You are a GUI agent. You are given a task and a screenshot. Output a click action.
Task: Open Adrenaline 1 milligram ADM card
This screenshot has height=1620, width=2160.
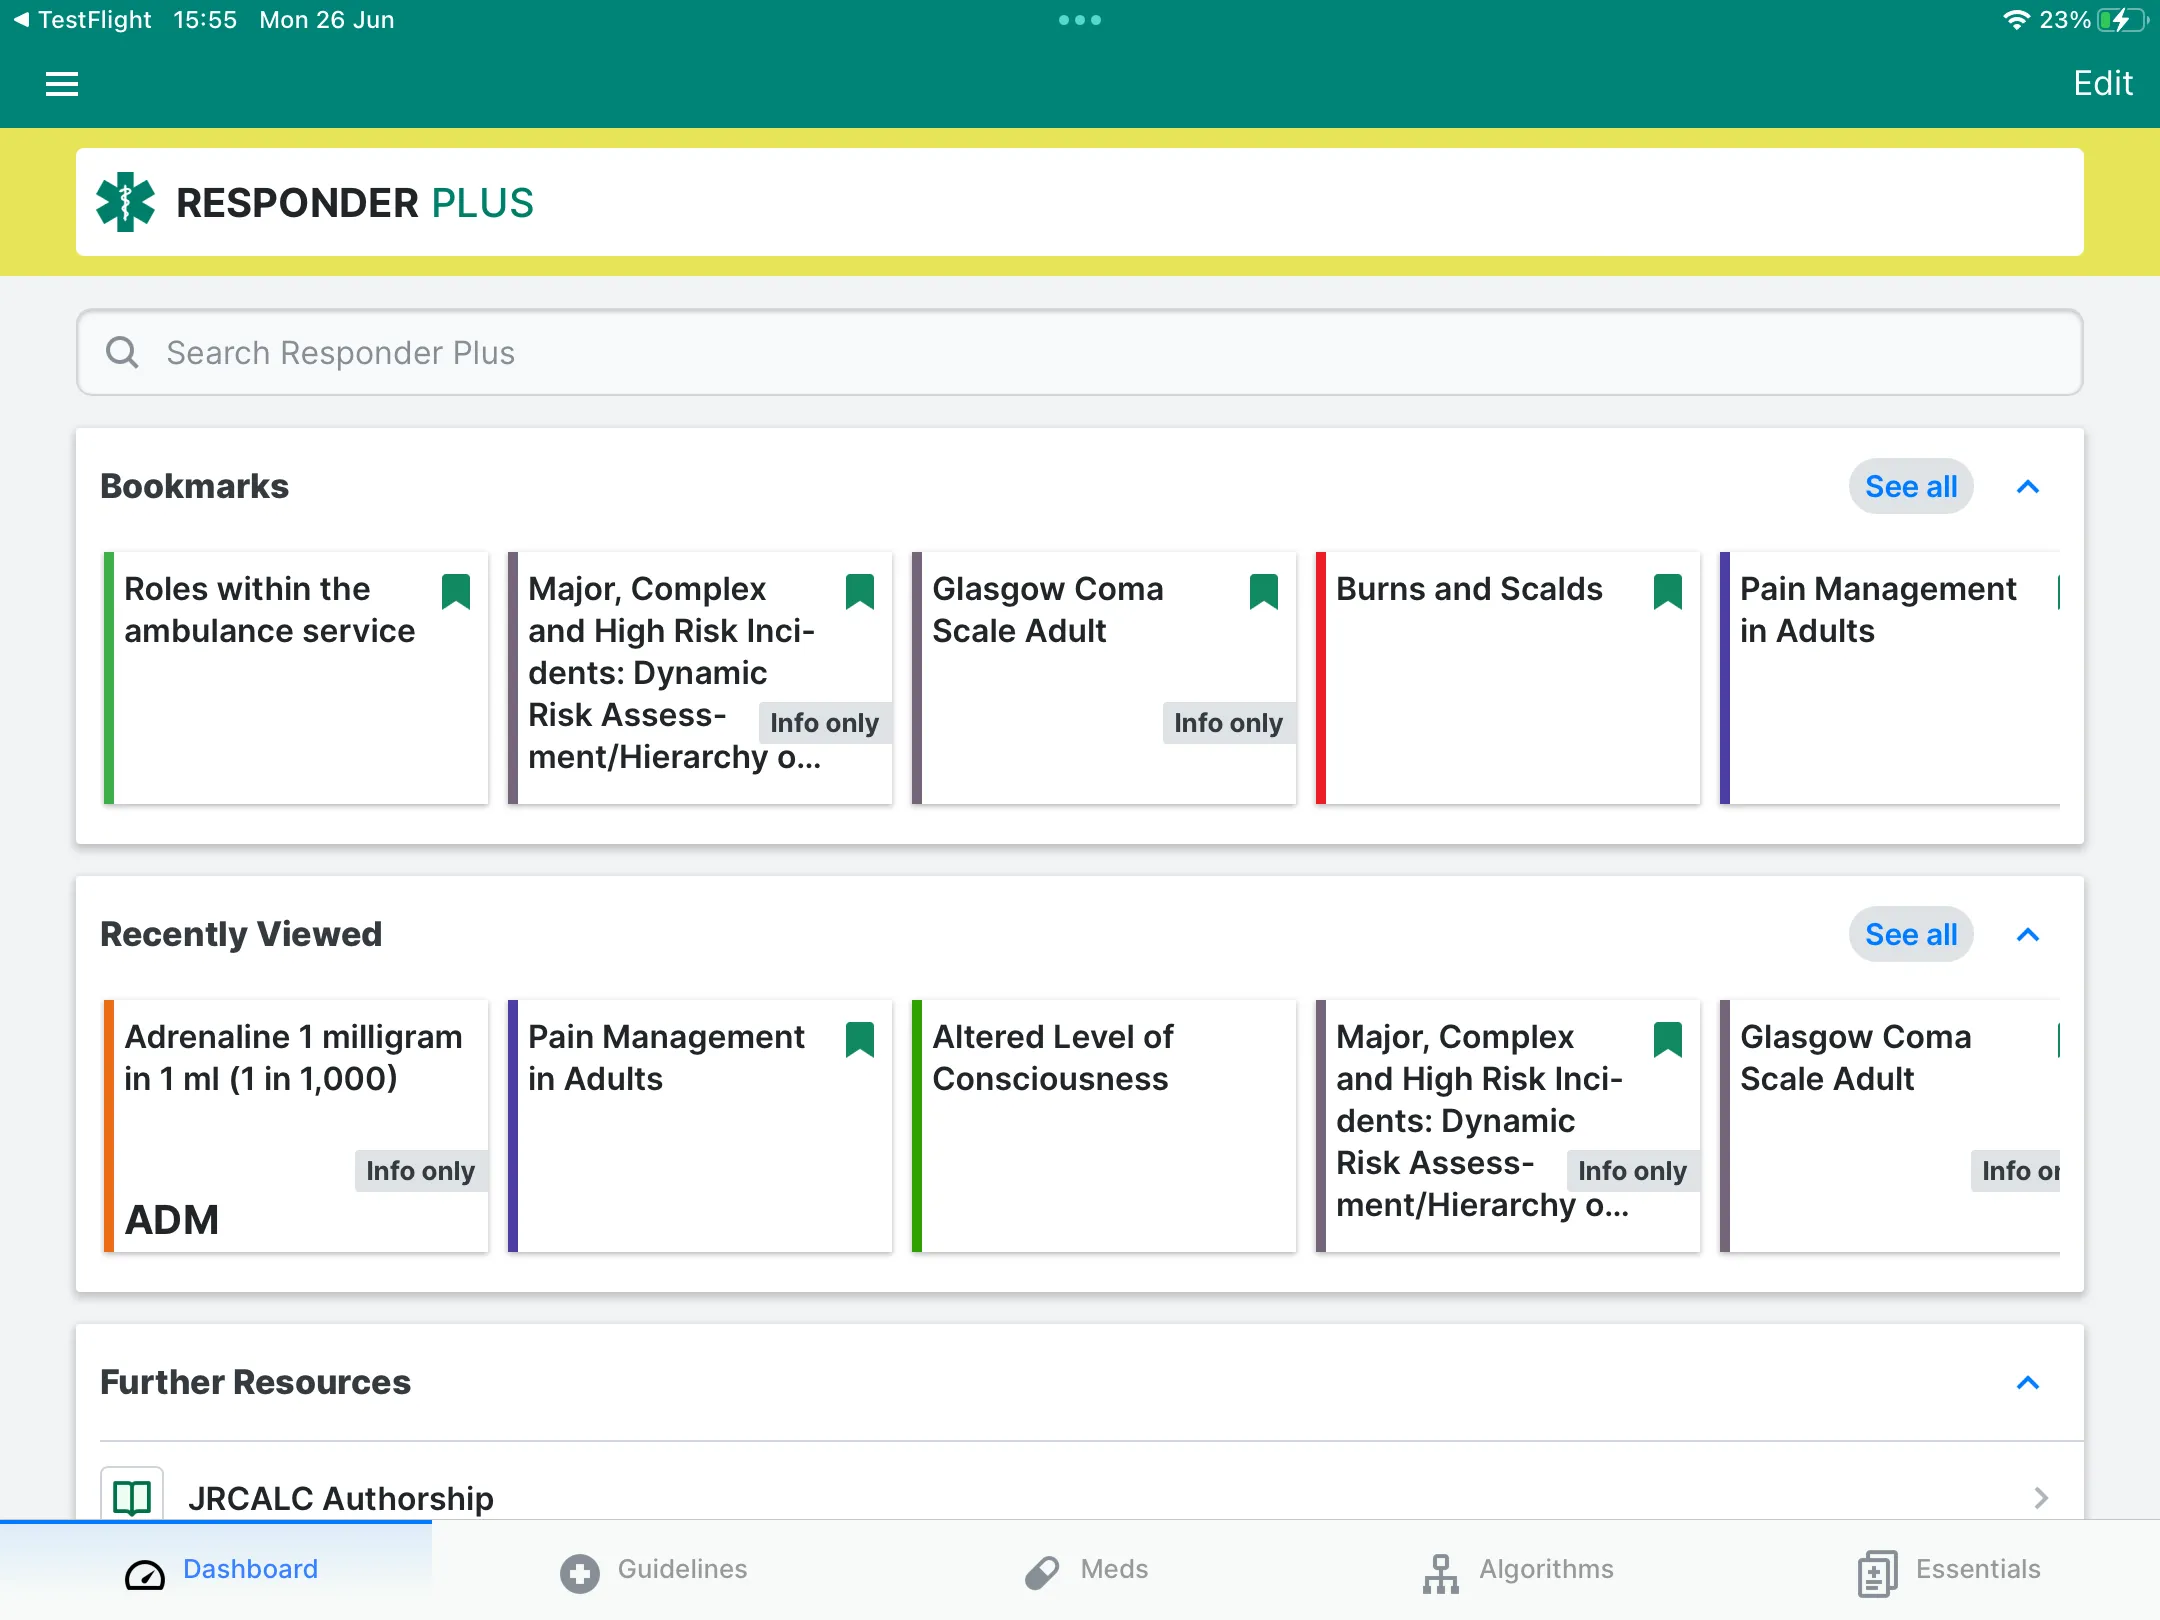(294, 1125)
